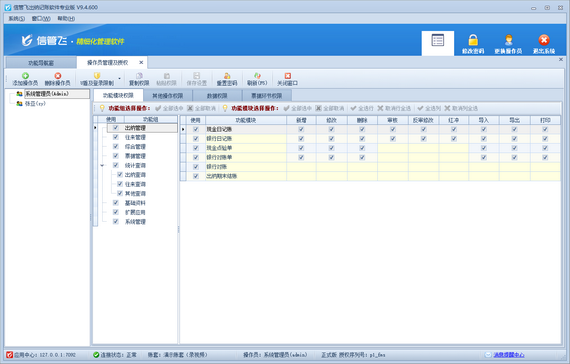Click the 关闭窗口 red icon in toolbar
Image resolution: width=570 pixels, height=364 pixels.
click(288, 76)
